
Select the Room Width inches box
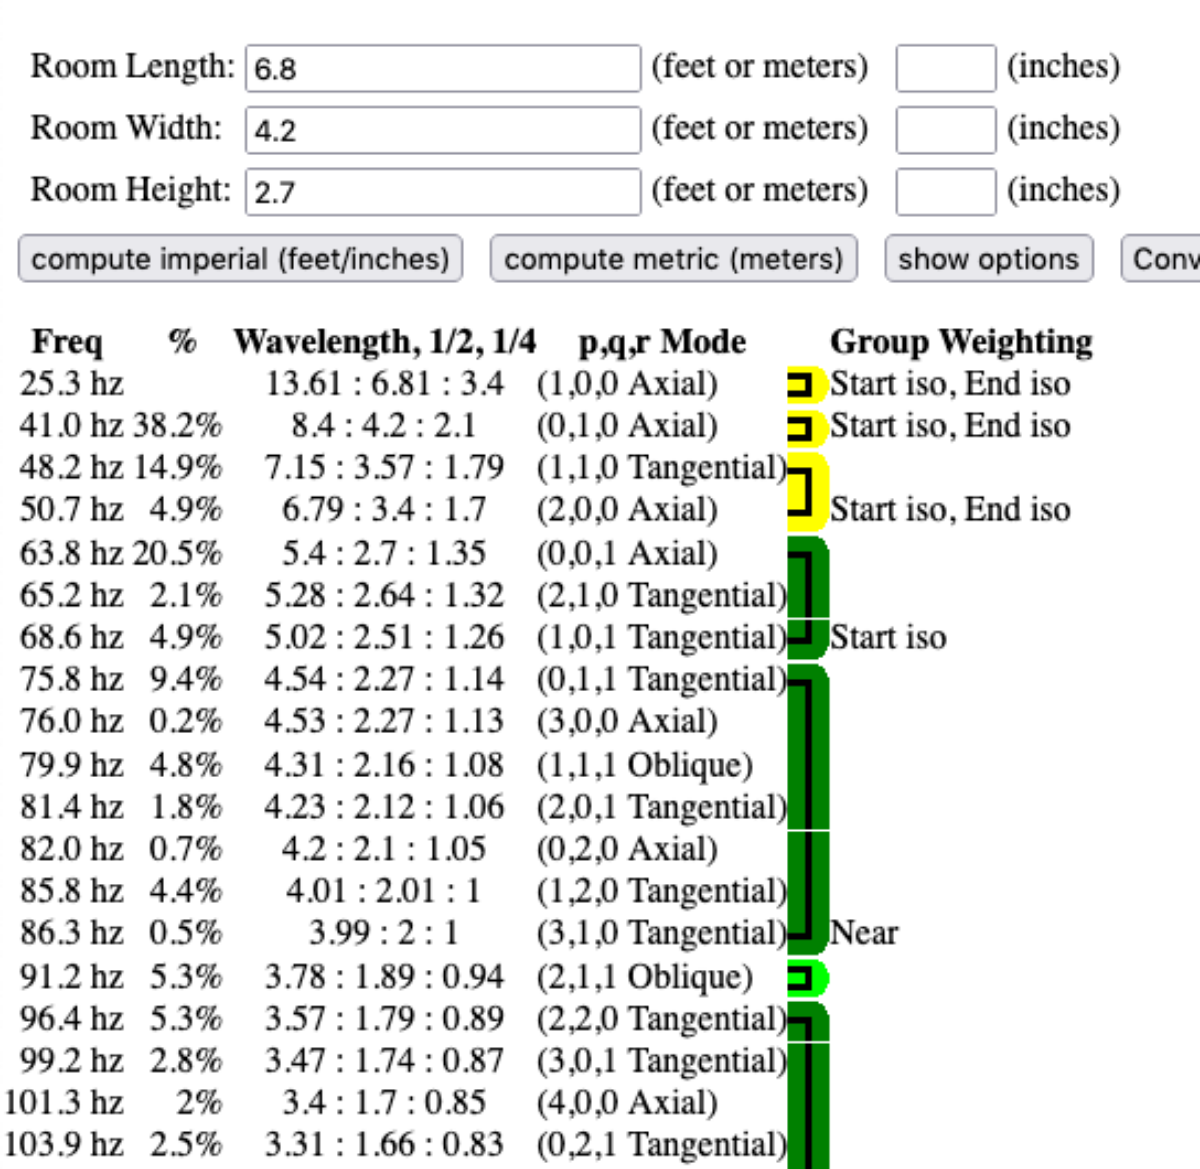(x=945, y=130)
